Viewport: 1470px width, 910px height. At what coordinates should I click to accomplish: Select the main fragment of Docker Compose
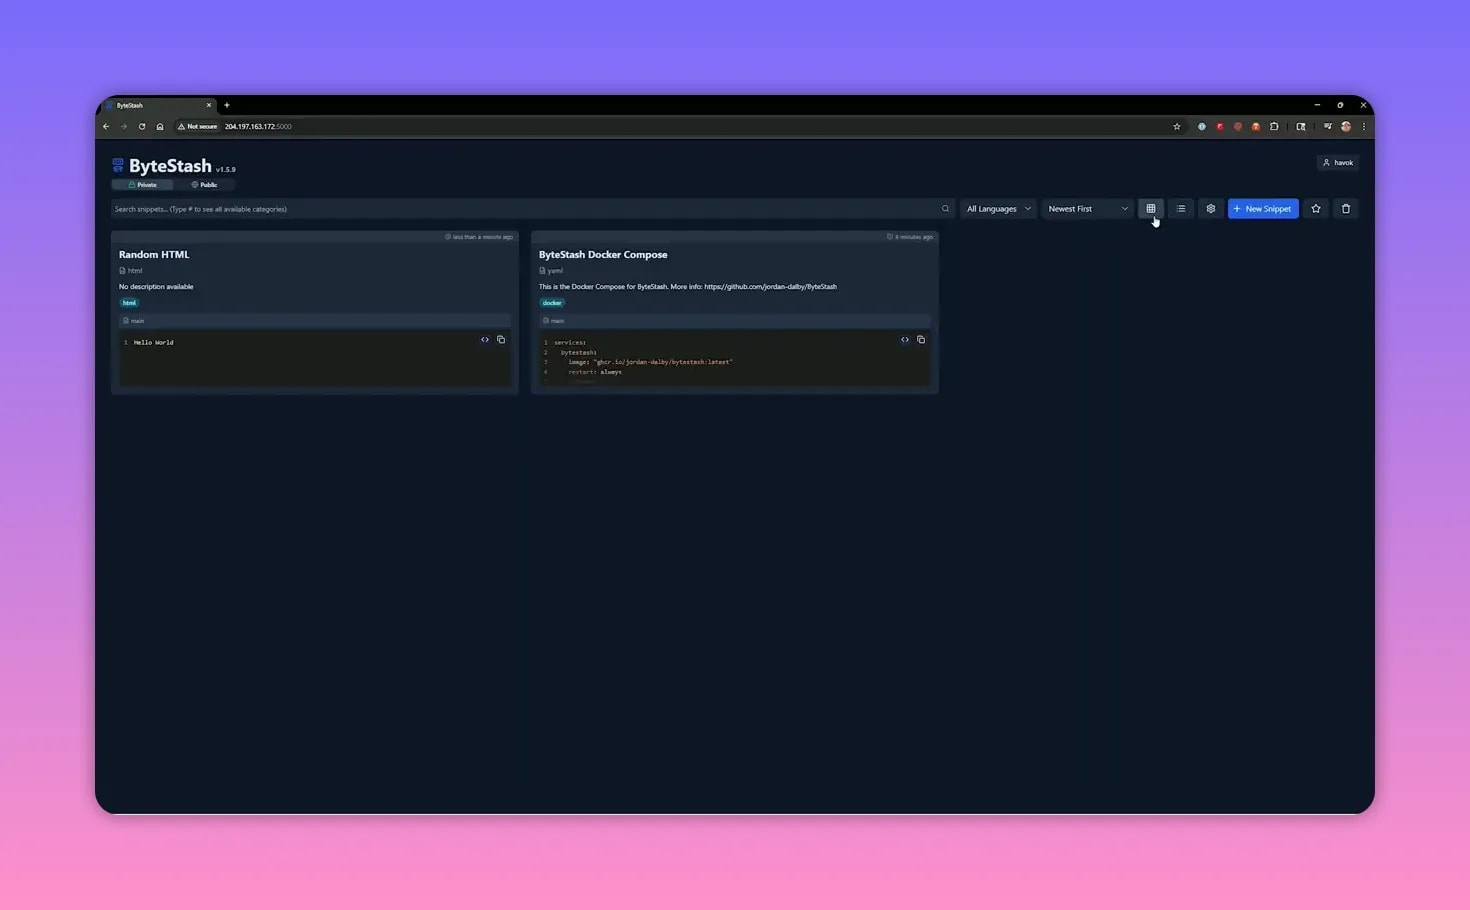[x=735, y=321]
